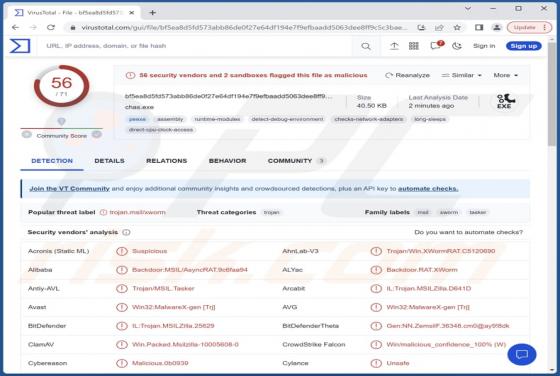Viewport: 560px width, 376px height.
Task: Expand the More dropdown
Action: coord(505,75)
